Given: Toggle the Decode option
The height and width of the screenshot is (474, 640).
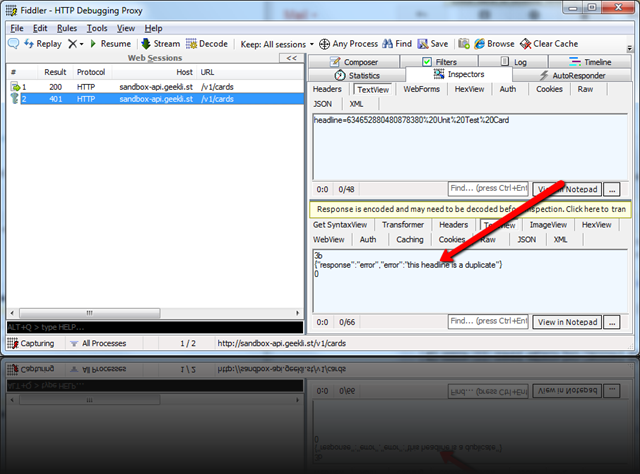Looking at the screenshot, I should pos(207,44).
